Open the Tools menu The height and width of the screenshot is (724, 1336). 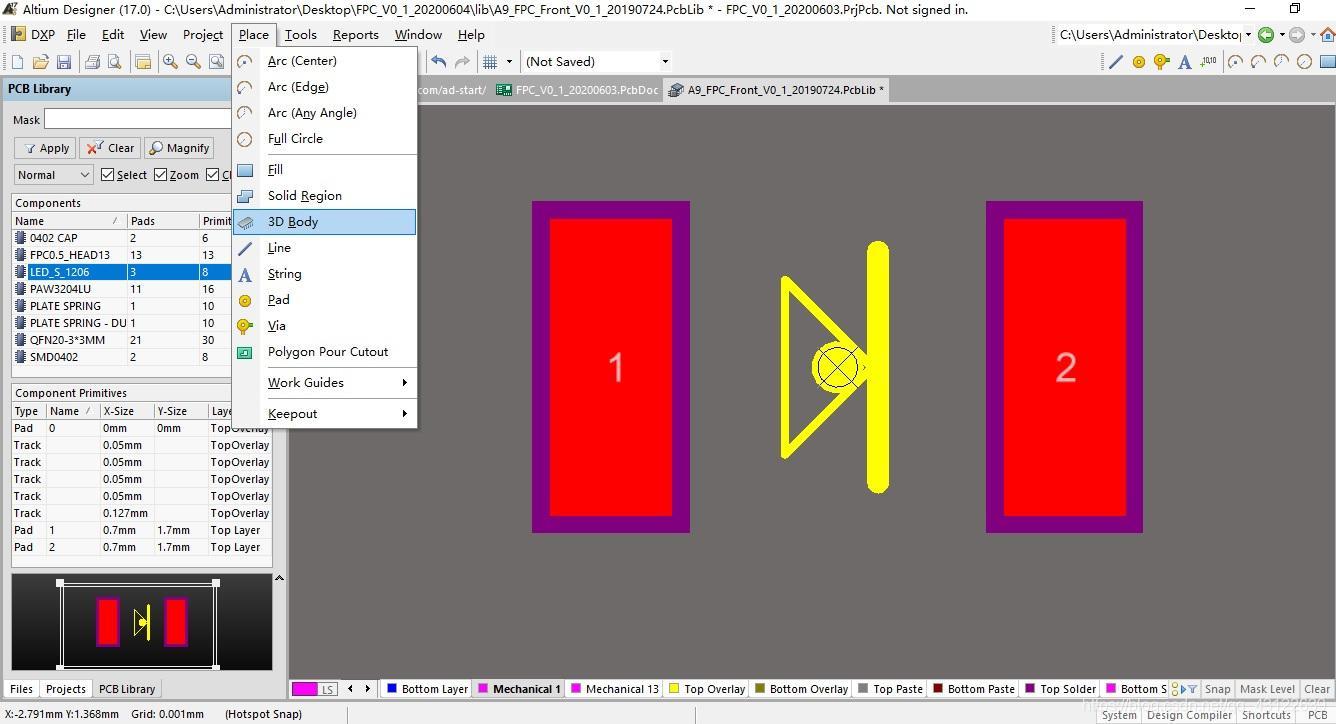pos(300,34)
